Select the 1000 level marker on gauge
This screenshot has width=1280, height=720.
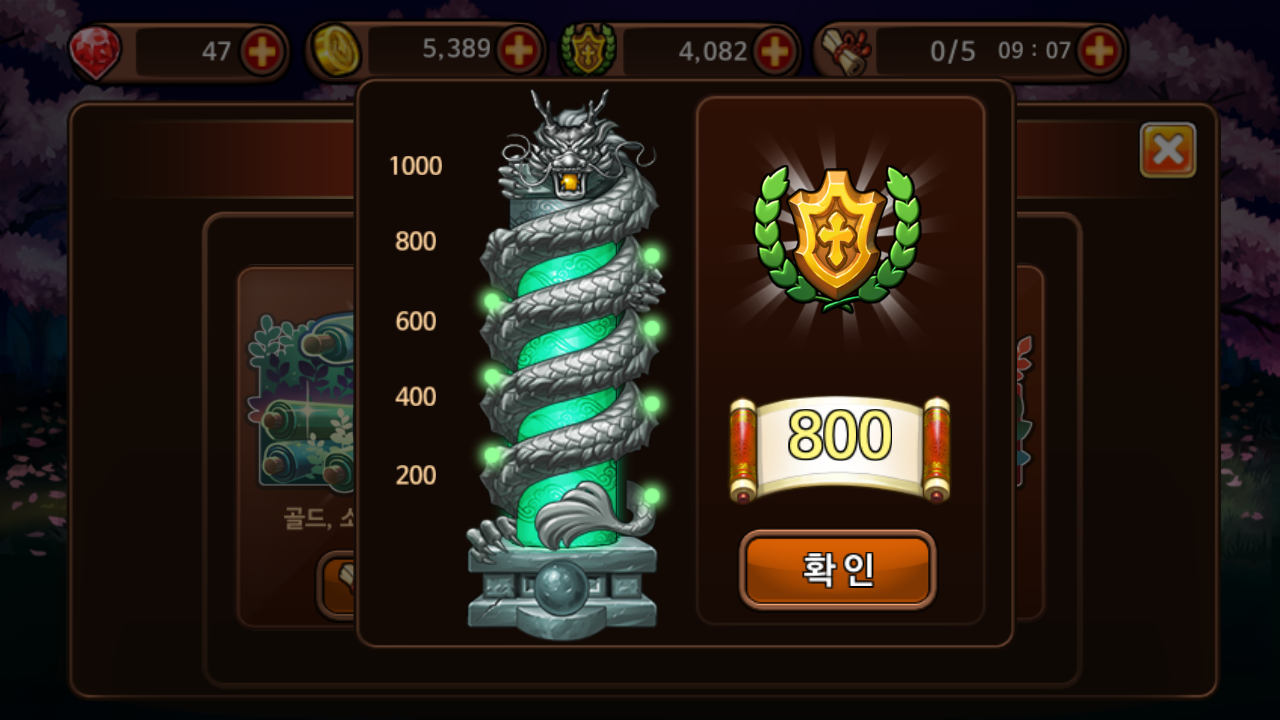pyautogui.click(x=415, y=166)
